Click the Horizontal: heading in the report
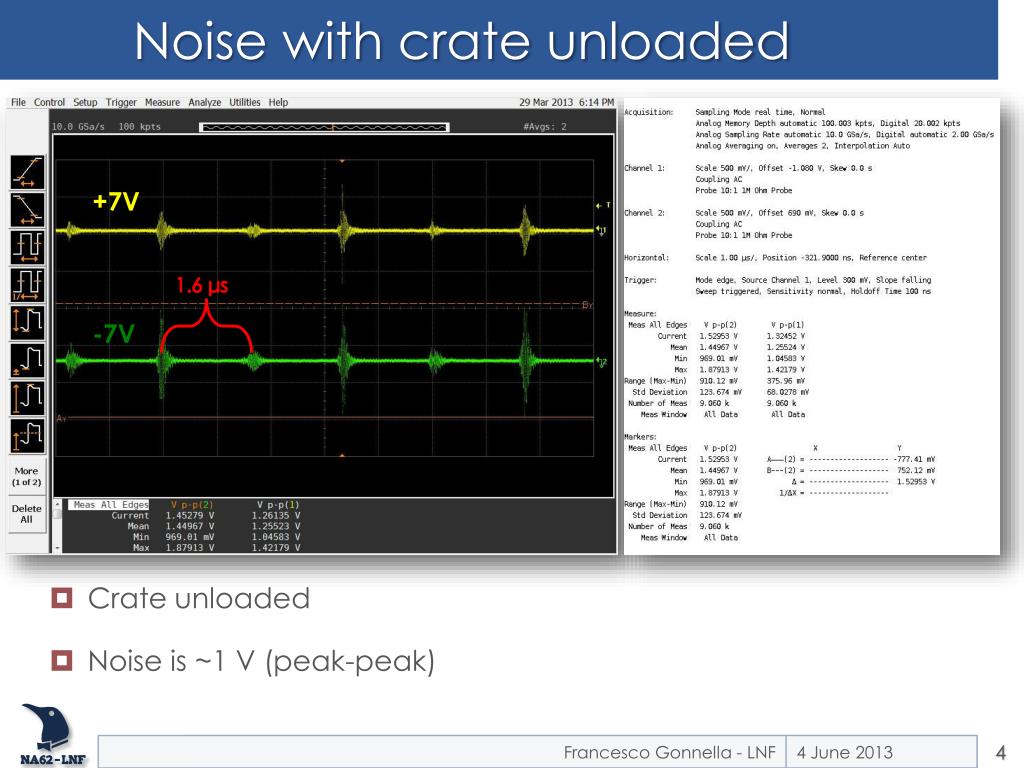The image size is (1024, 768). [647, 258]
